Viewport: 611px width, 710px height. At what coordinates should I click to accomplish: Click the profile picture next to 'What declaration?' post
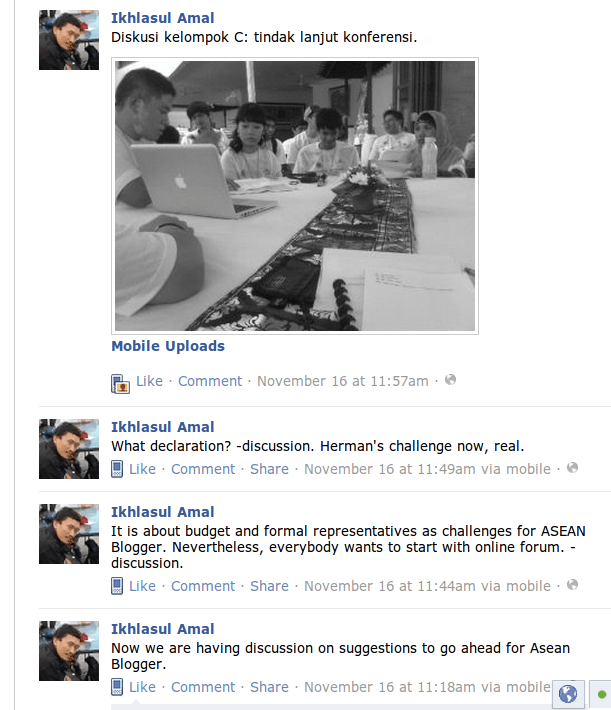coord(69,449)
